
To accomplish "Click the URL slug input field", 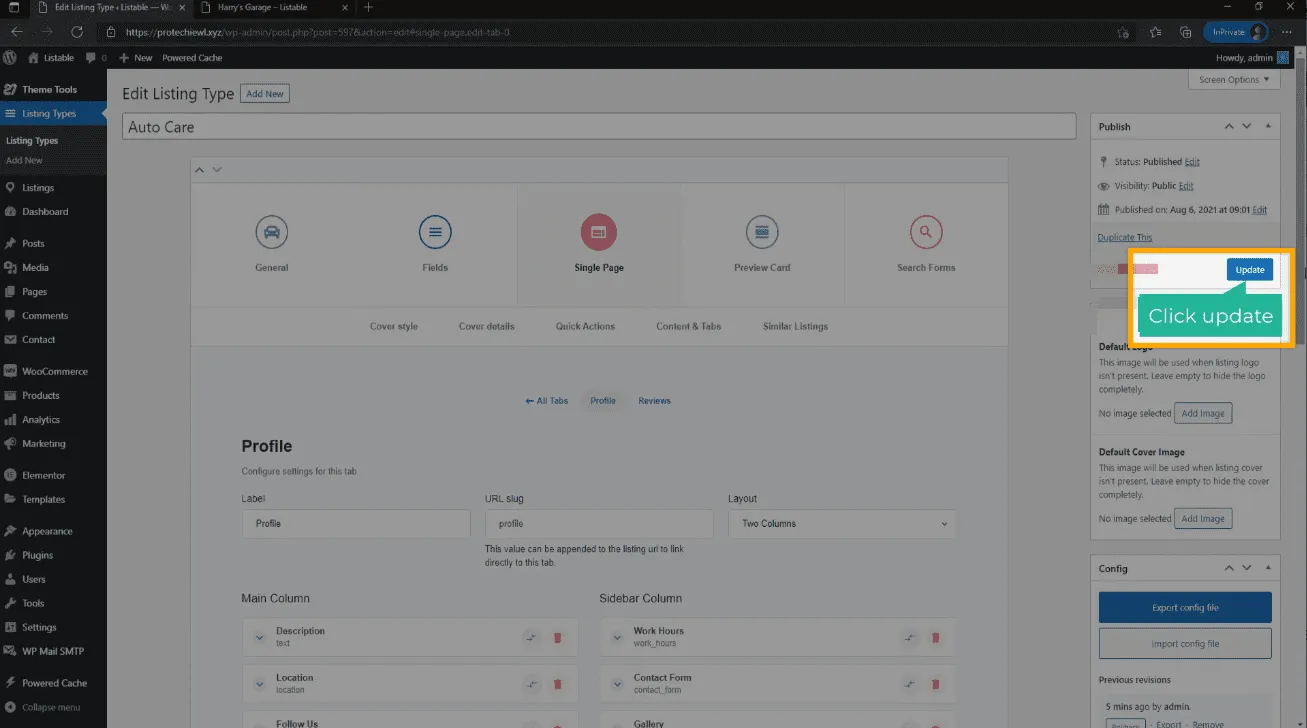I will pos(598,524).
